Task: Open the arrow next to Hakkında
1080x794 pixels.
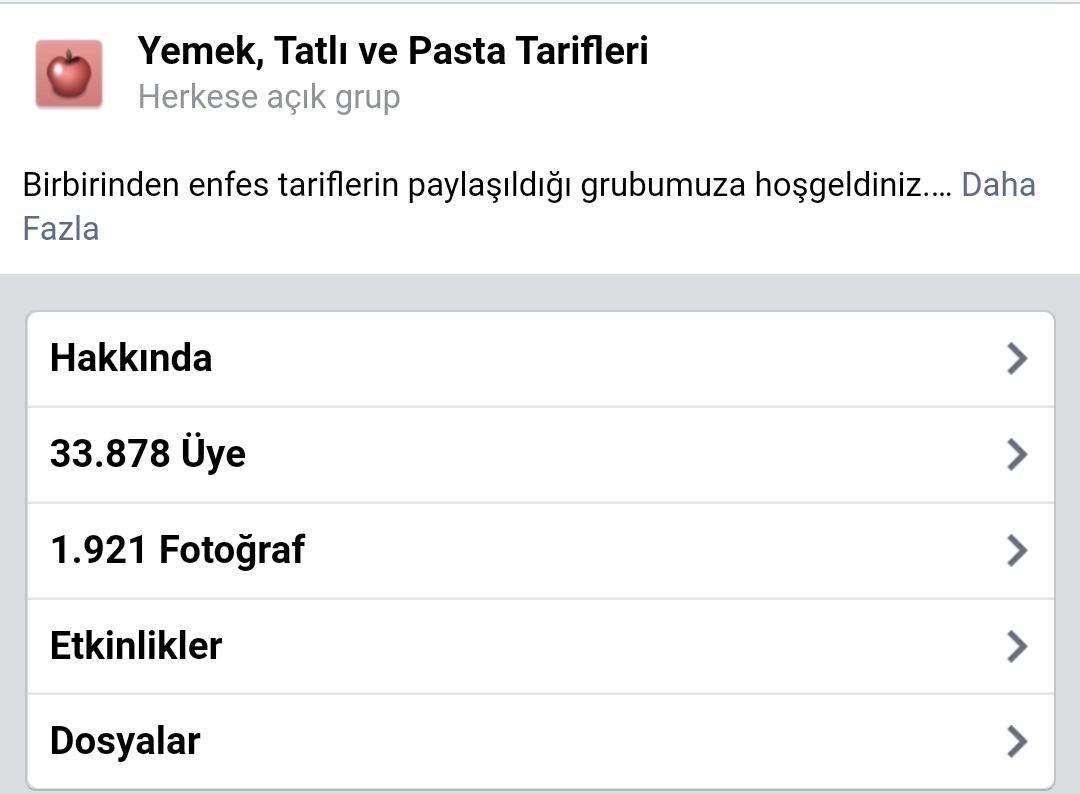Action: click(1017, 359)
